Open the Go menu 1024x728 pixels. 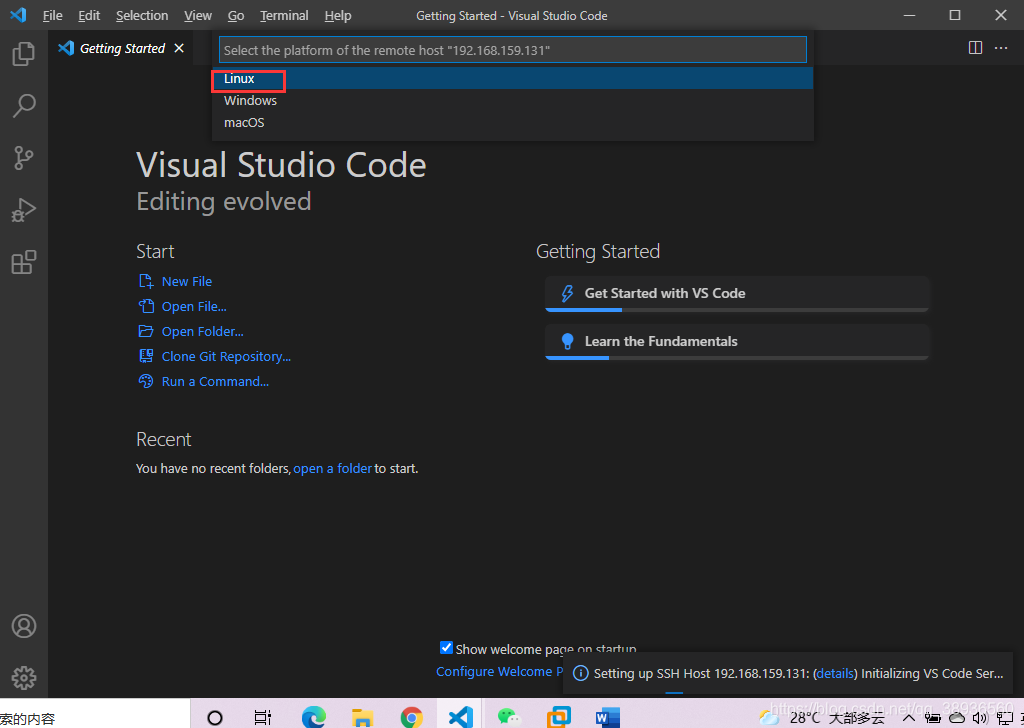pos(236,15)
